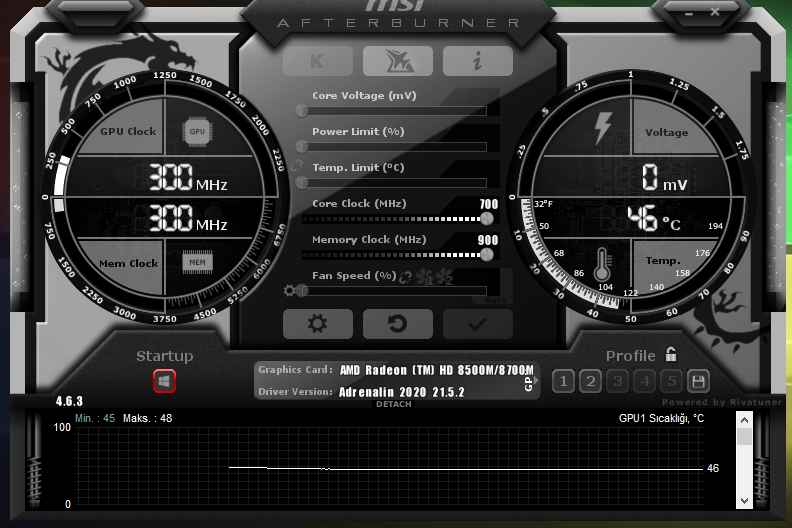Viewport: 792px width, 528px height.
Task: Click the Temp. Limit slider handle
Action: pyautogui.click(x=302, y=182)
